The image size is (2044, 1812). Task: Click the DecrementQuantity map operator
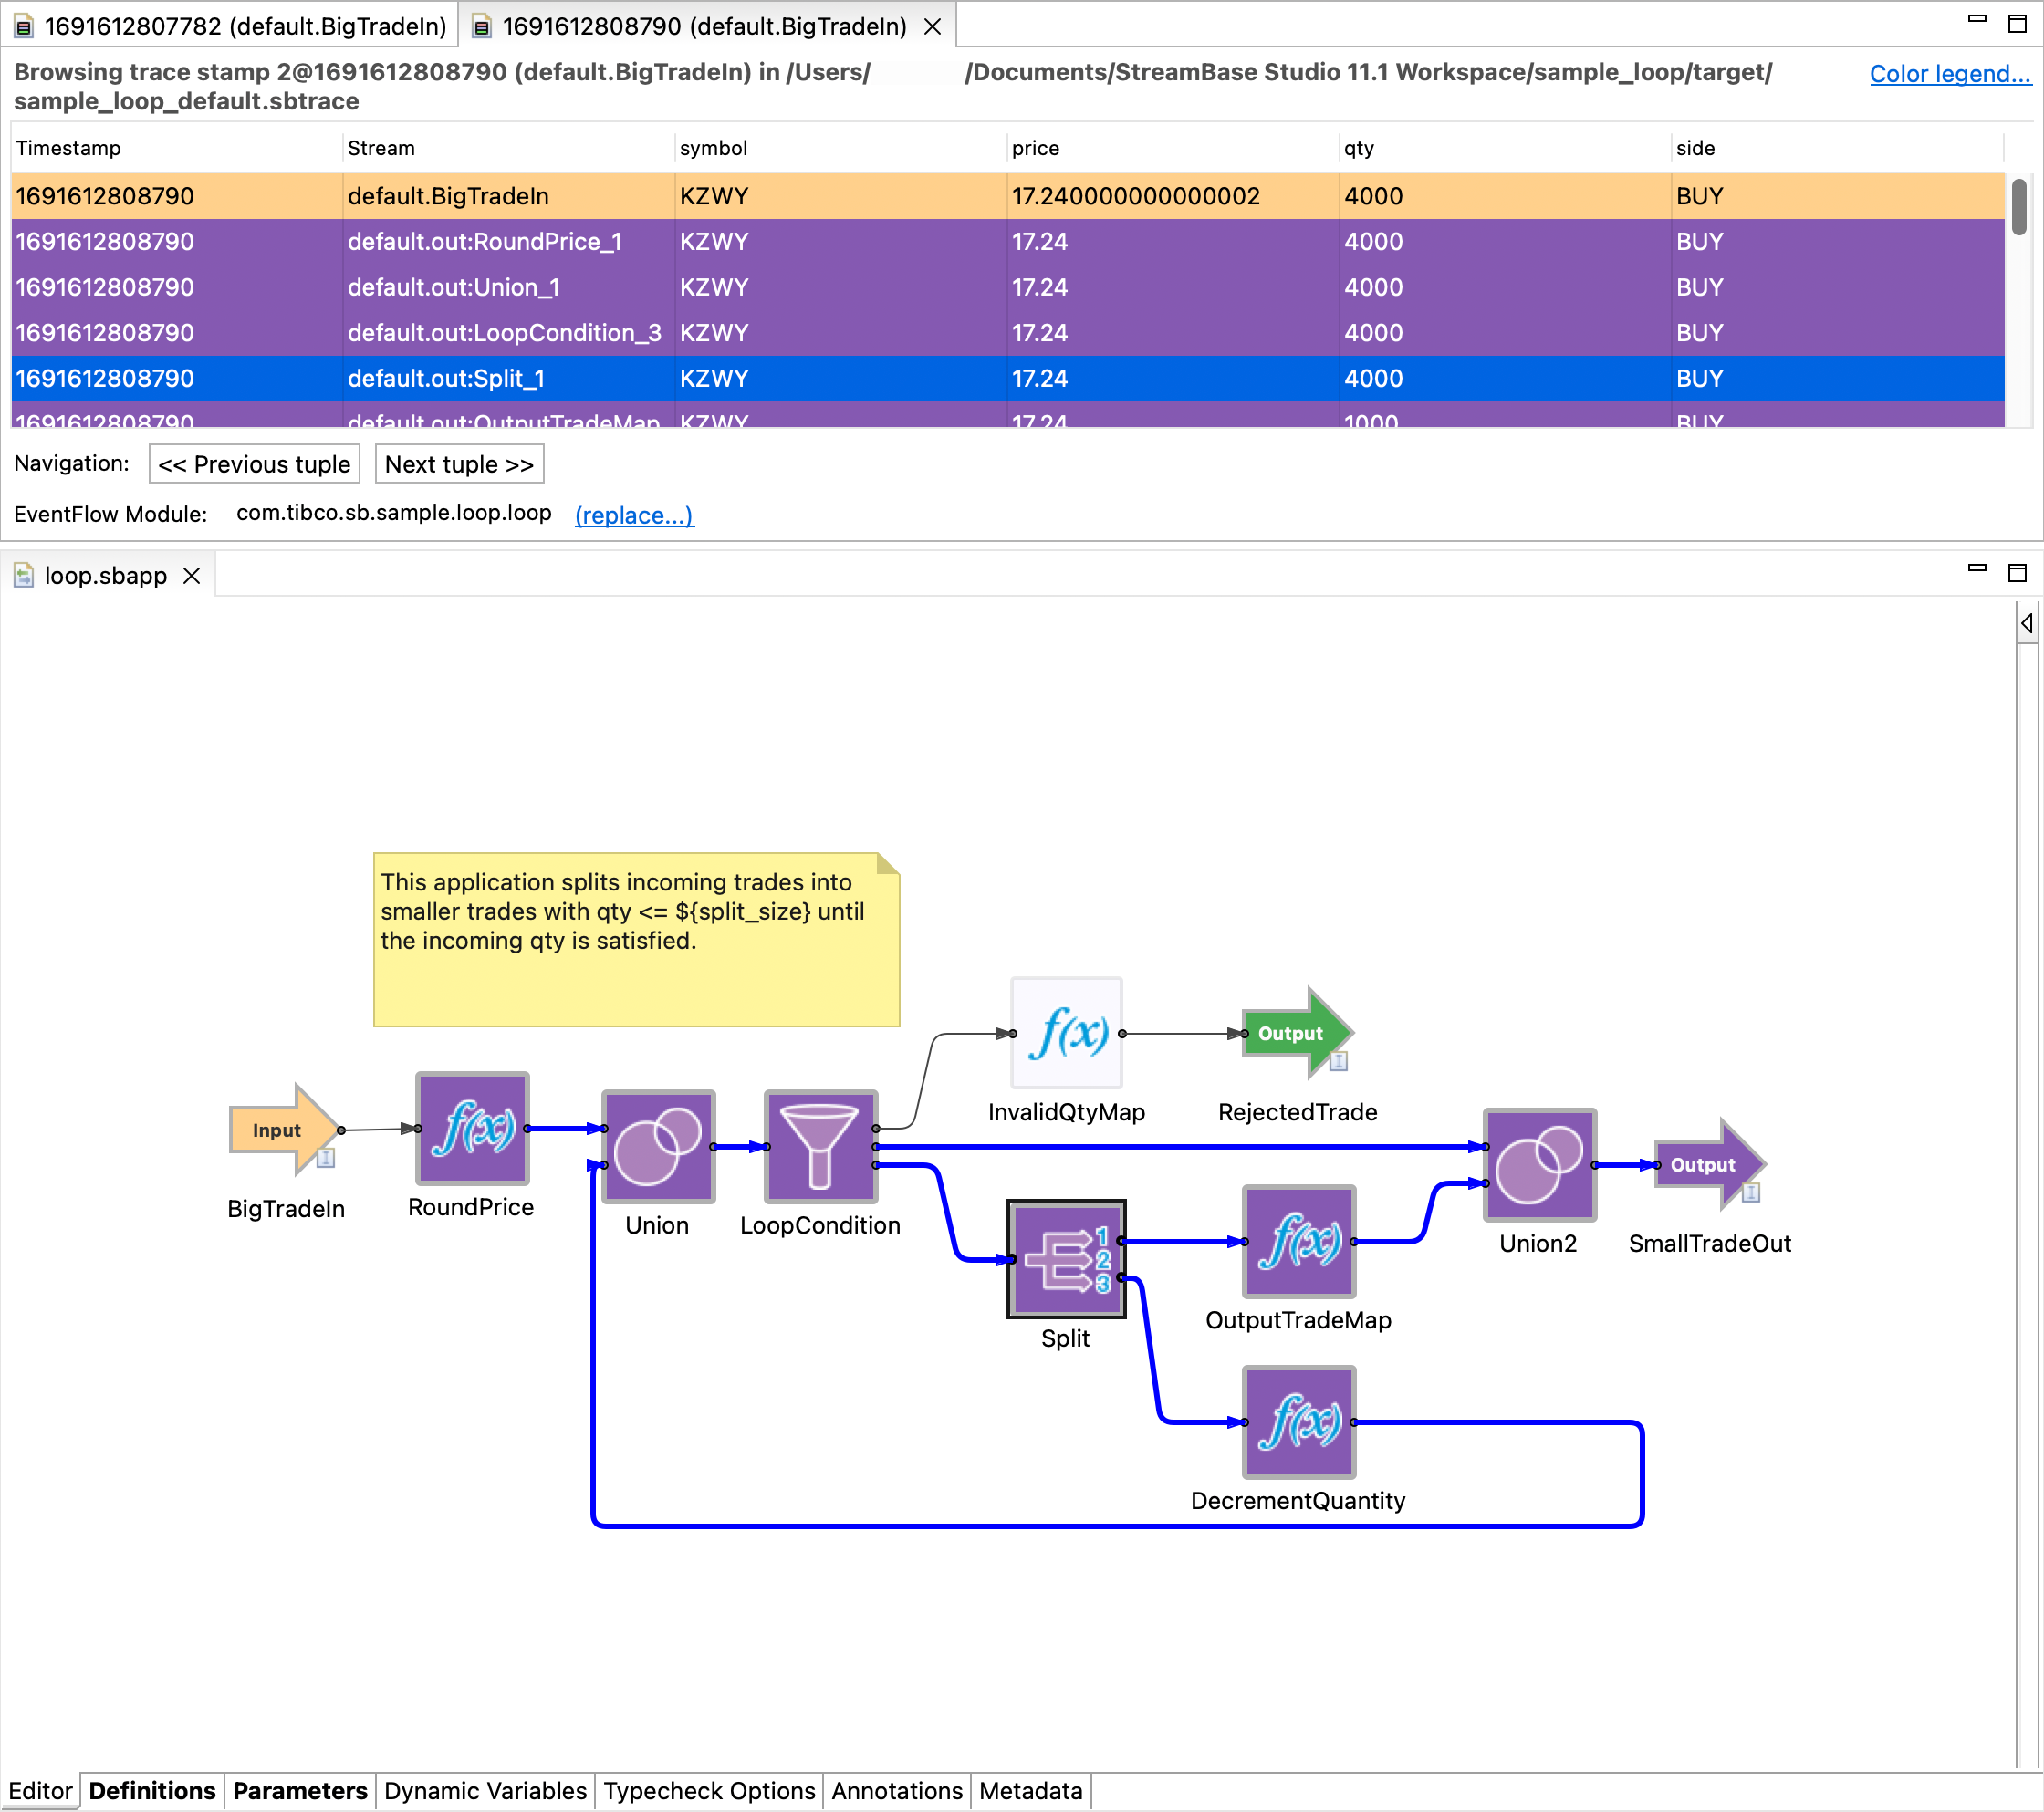click(x=1298, y=1421)
